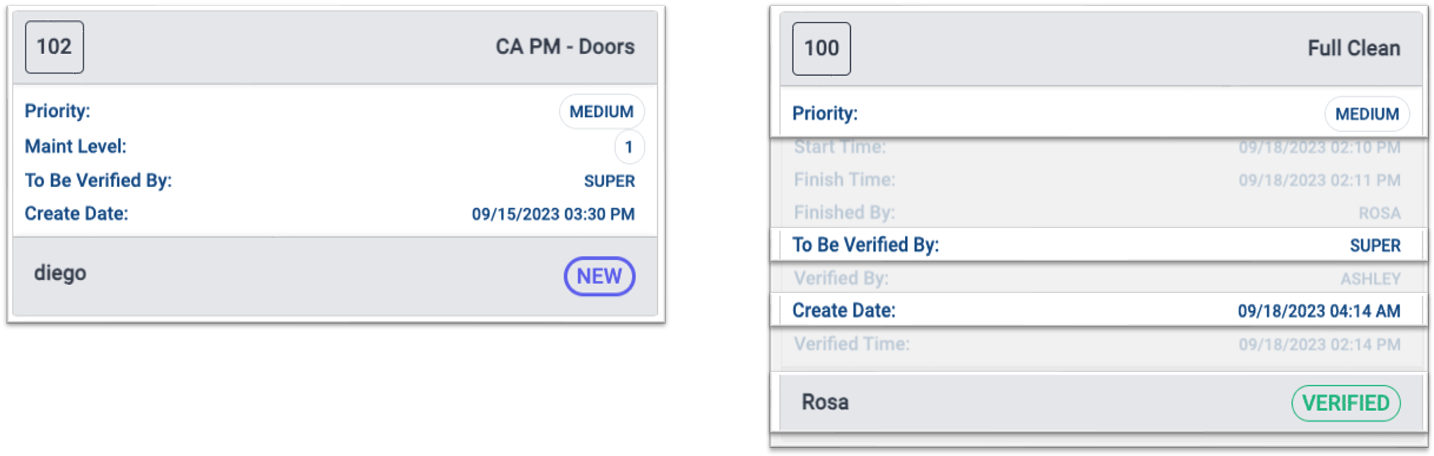Click the Verified By ASHLEY value

tap(1370, 278)
